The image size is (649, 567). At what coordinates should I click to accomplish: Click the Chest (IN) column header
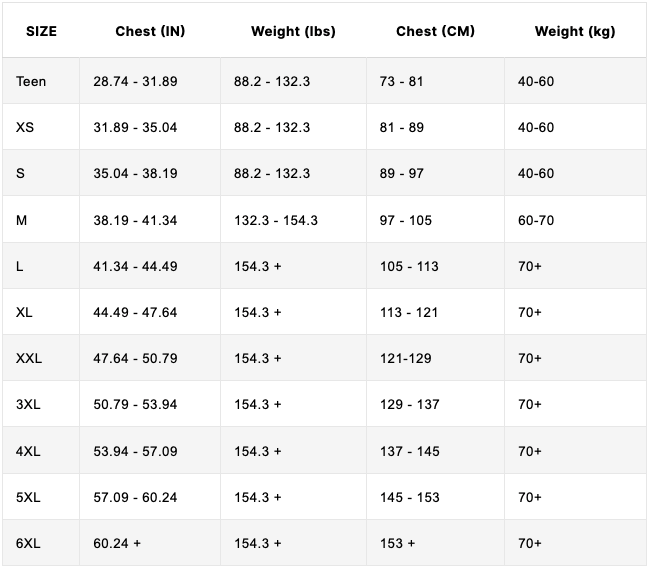(x=150, y=31)
